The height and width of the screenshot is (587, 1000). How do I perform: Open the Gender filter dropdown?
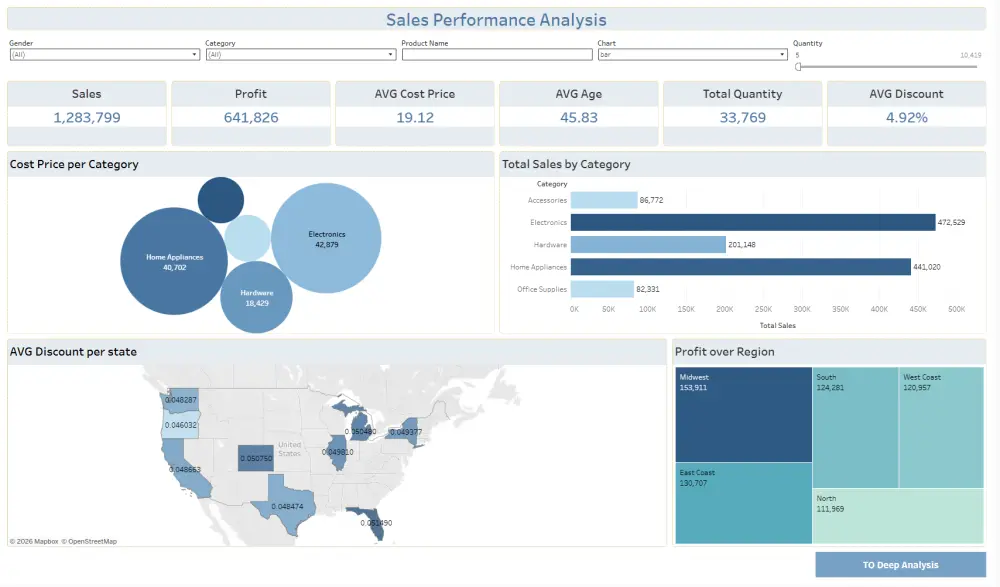point(105,55)
